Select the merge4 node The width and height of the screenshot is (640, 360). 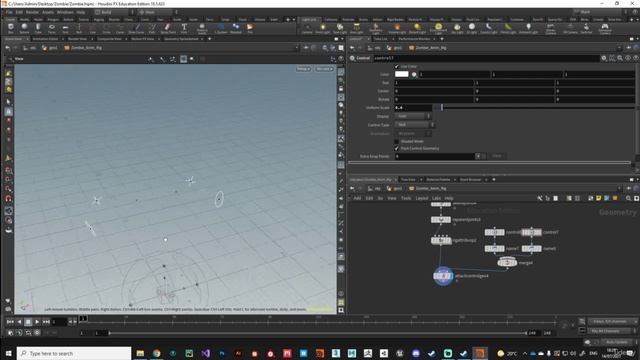(507, 262)
